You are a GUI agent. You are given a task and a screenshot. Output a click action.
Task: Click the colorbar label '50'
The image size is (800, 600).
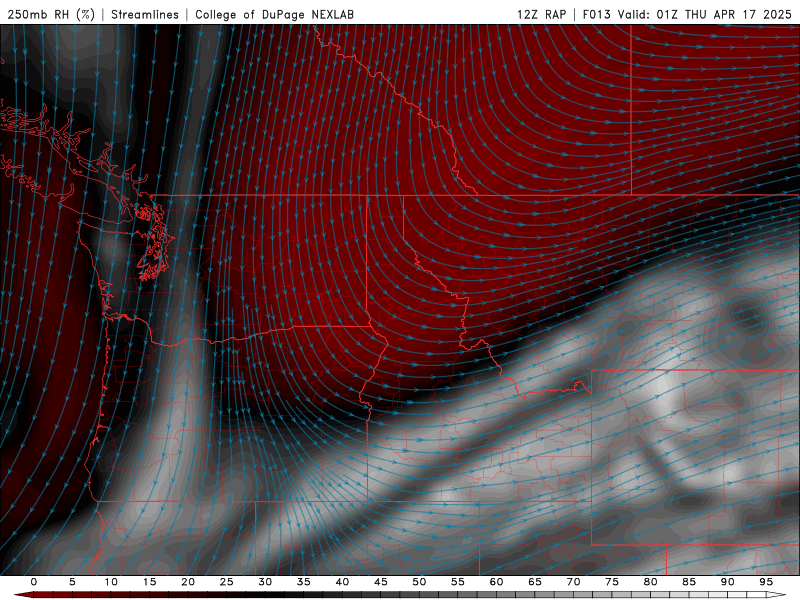[x=419, y=582]
